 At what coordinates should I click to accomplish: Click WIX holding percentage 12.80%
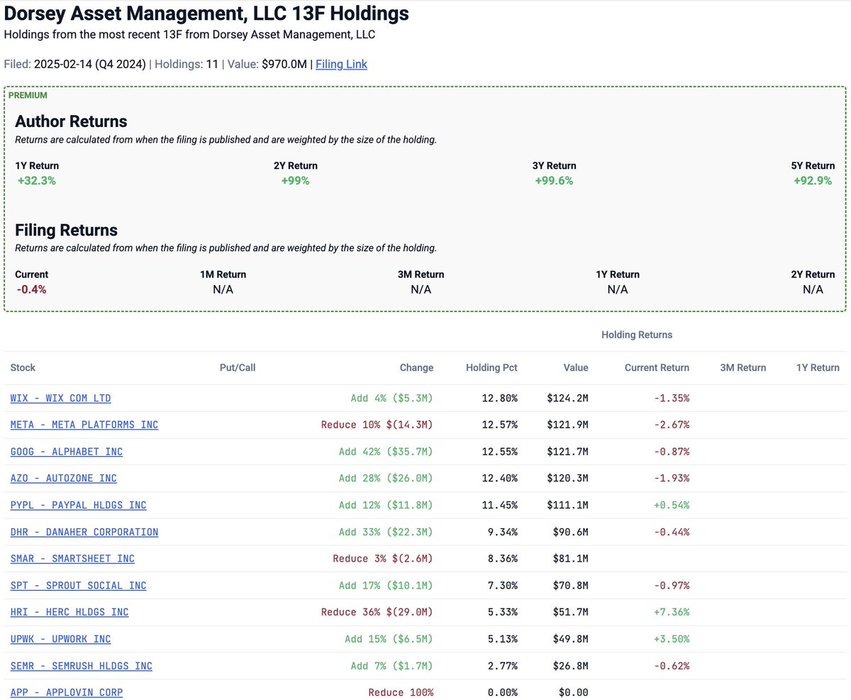pyautogui.click(x=499, y=398)
